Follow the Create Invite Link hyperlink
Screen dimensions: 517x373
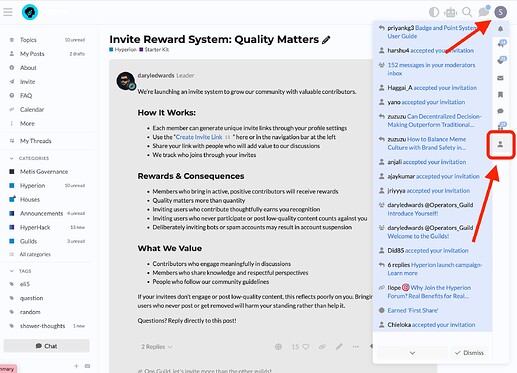coord(199,137)
